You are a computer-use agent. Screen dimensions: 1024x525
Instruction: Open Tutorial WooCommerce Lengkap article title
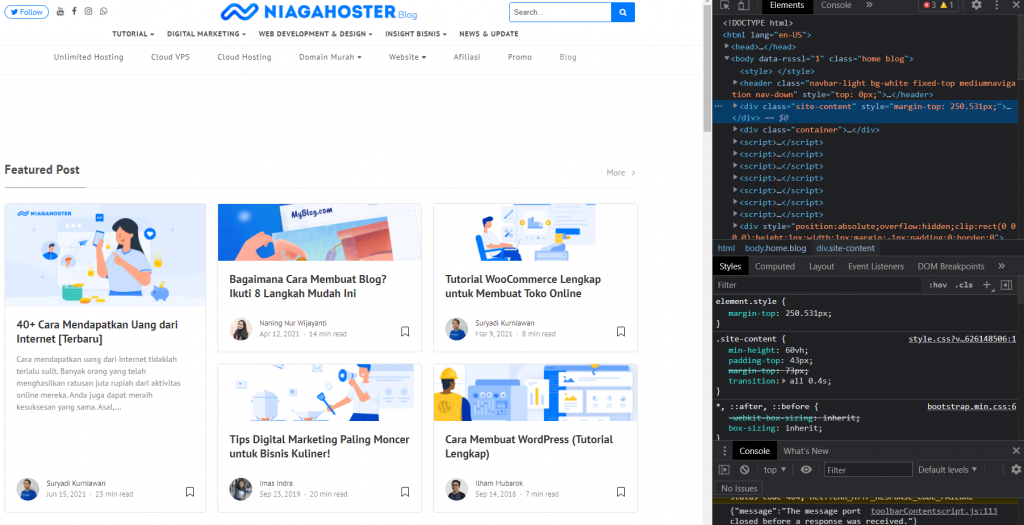point(523,286)
